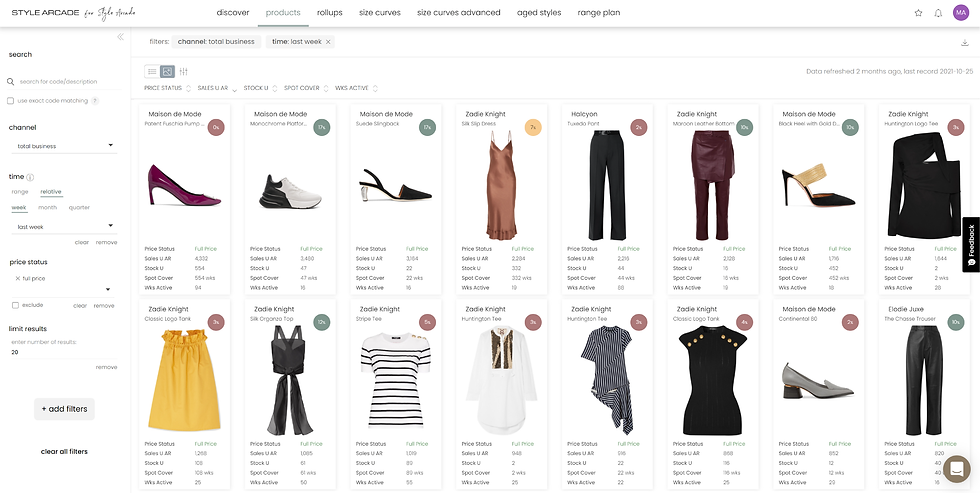Screen dimensions: 980x493
Task: Open the rollups tab
Action: (329, 12)
